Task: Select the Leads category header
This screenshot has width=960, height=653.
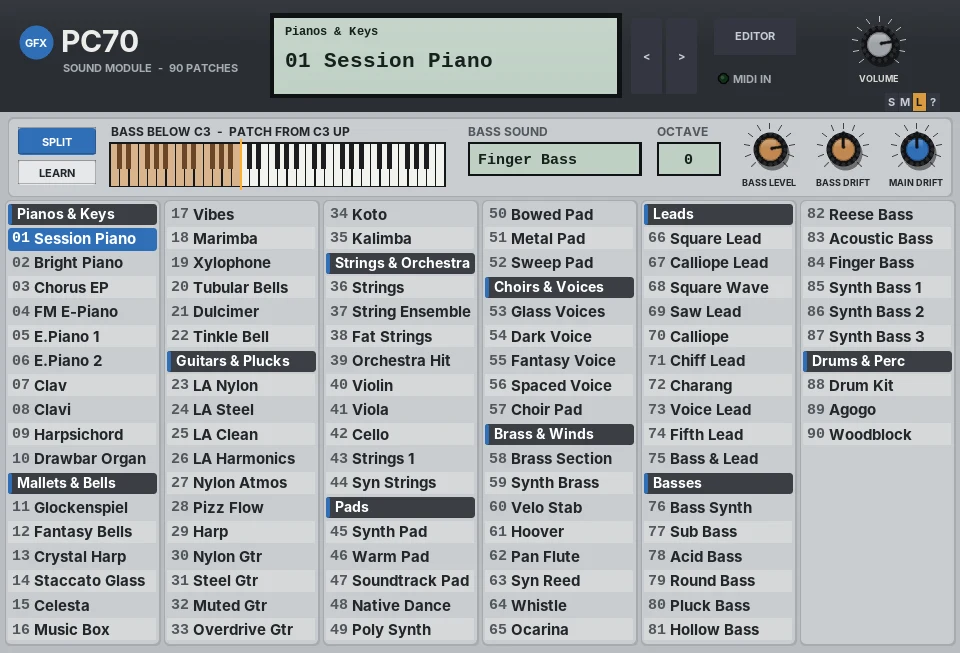Action: [x=719, y=214]
